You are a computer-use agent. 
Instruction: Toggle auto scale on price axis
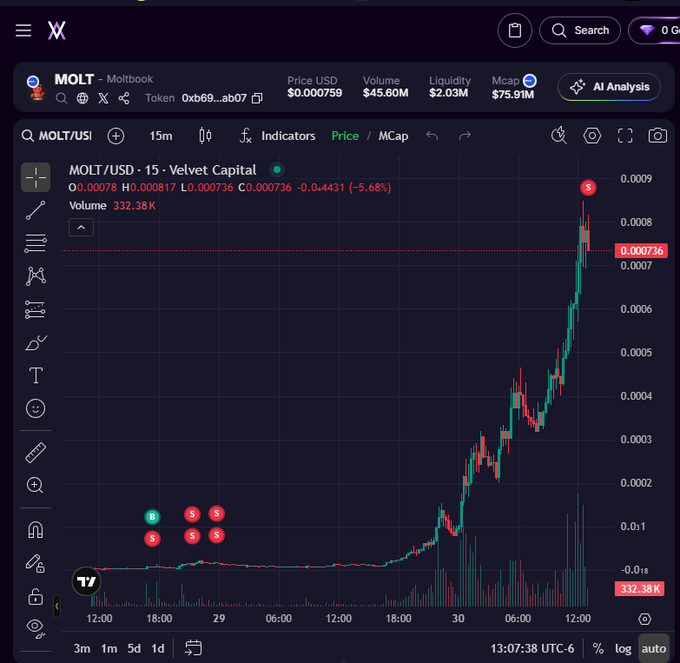(x=653, y=648)
